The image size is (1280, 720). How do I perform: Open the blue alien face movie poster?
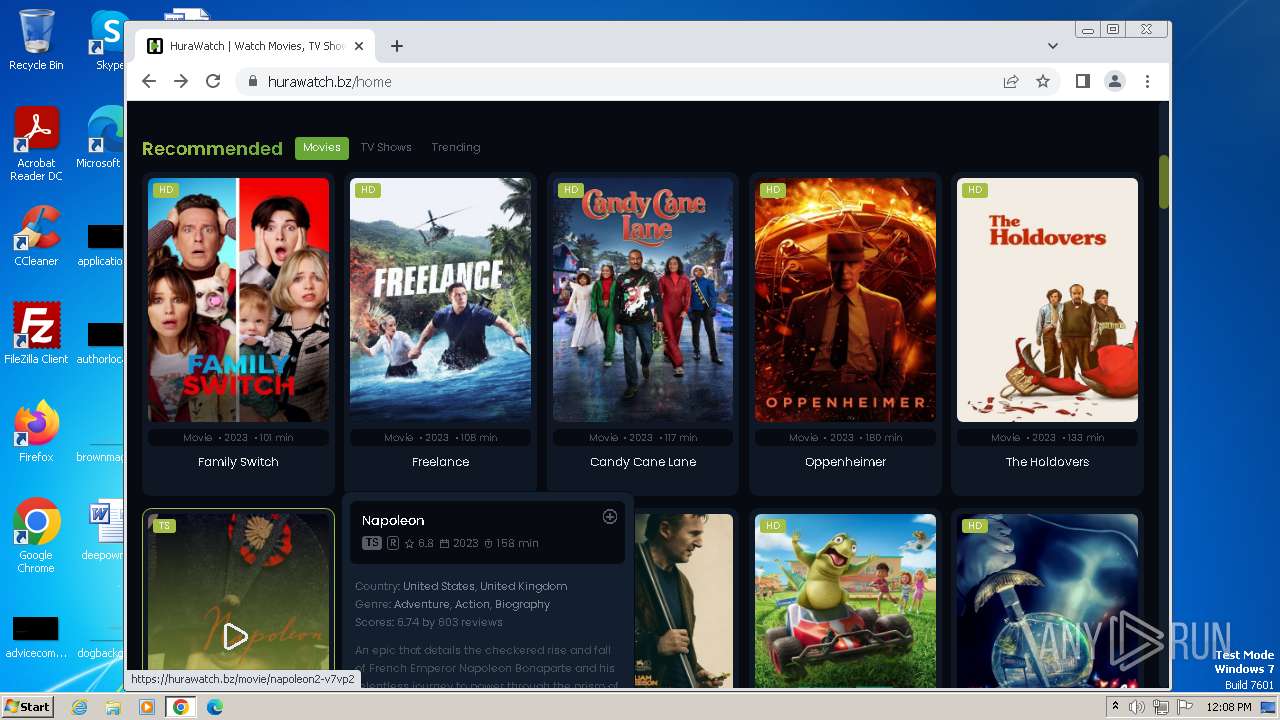(1047, 601)
